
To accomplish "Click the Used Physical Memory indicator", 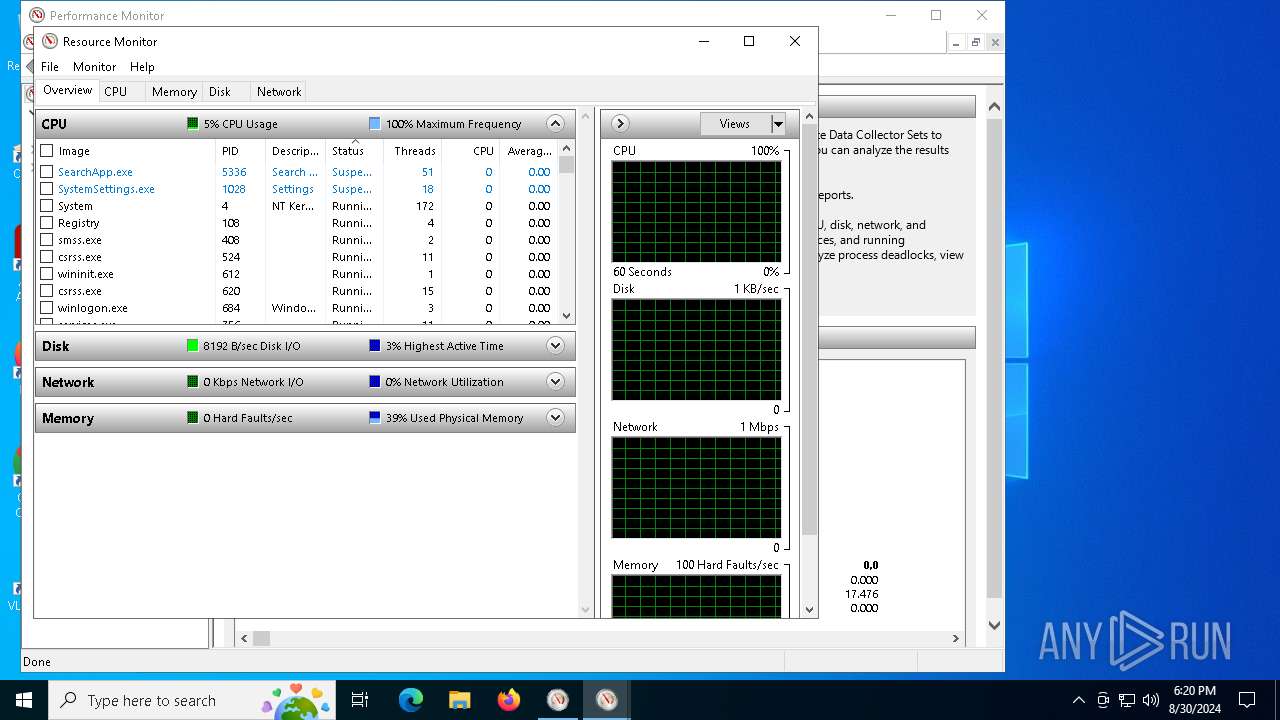I will pyautogui.click(x=374, y=418).
